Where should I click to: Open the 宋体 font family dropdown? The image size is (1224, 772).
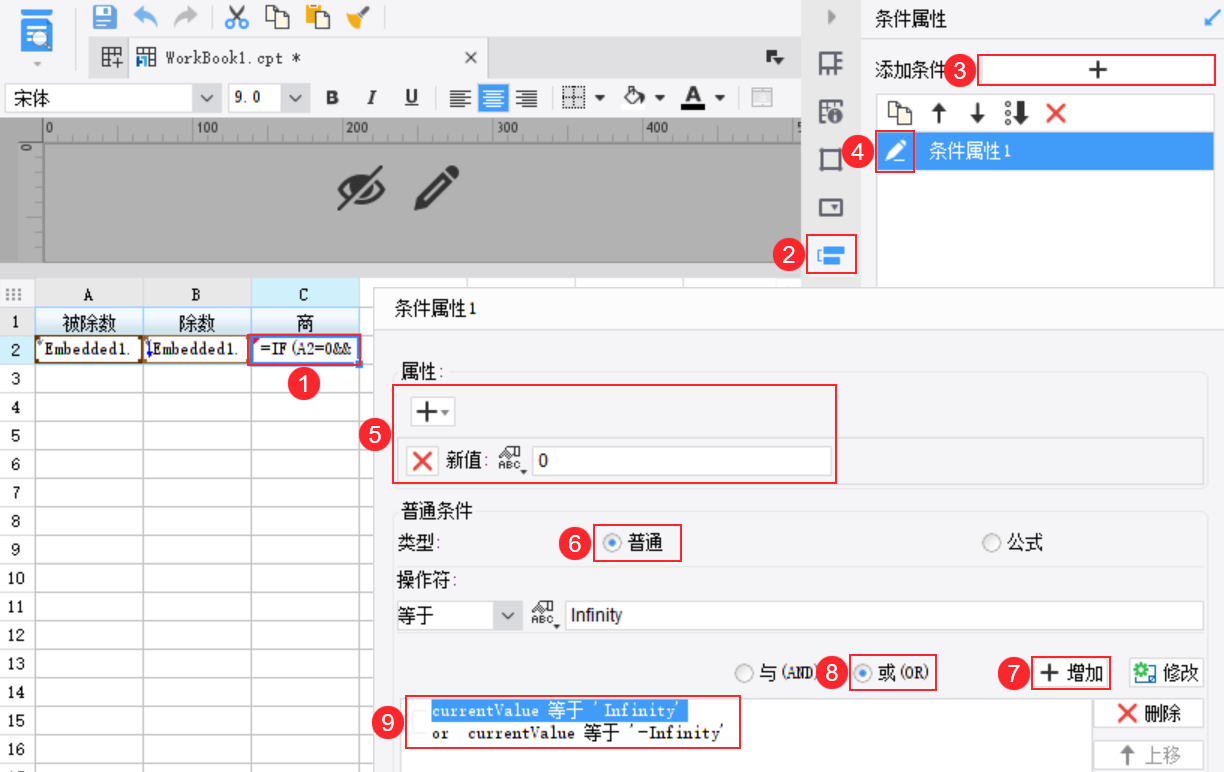point(209,98)
